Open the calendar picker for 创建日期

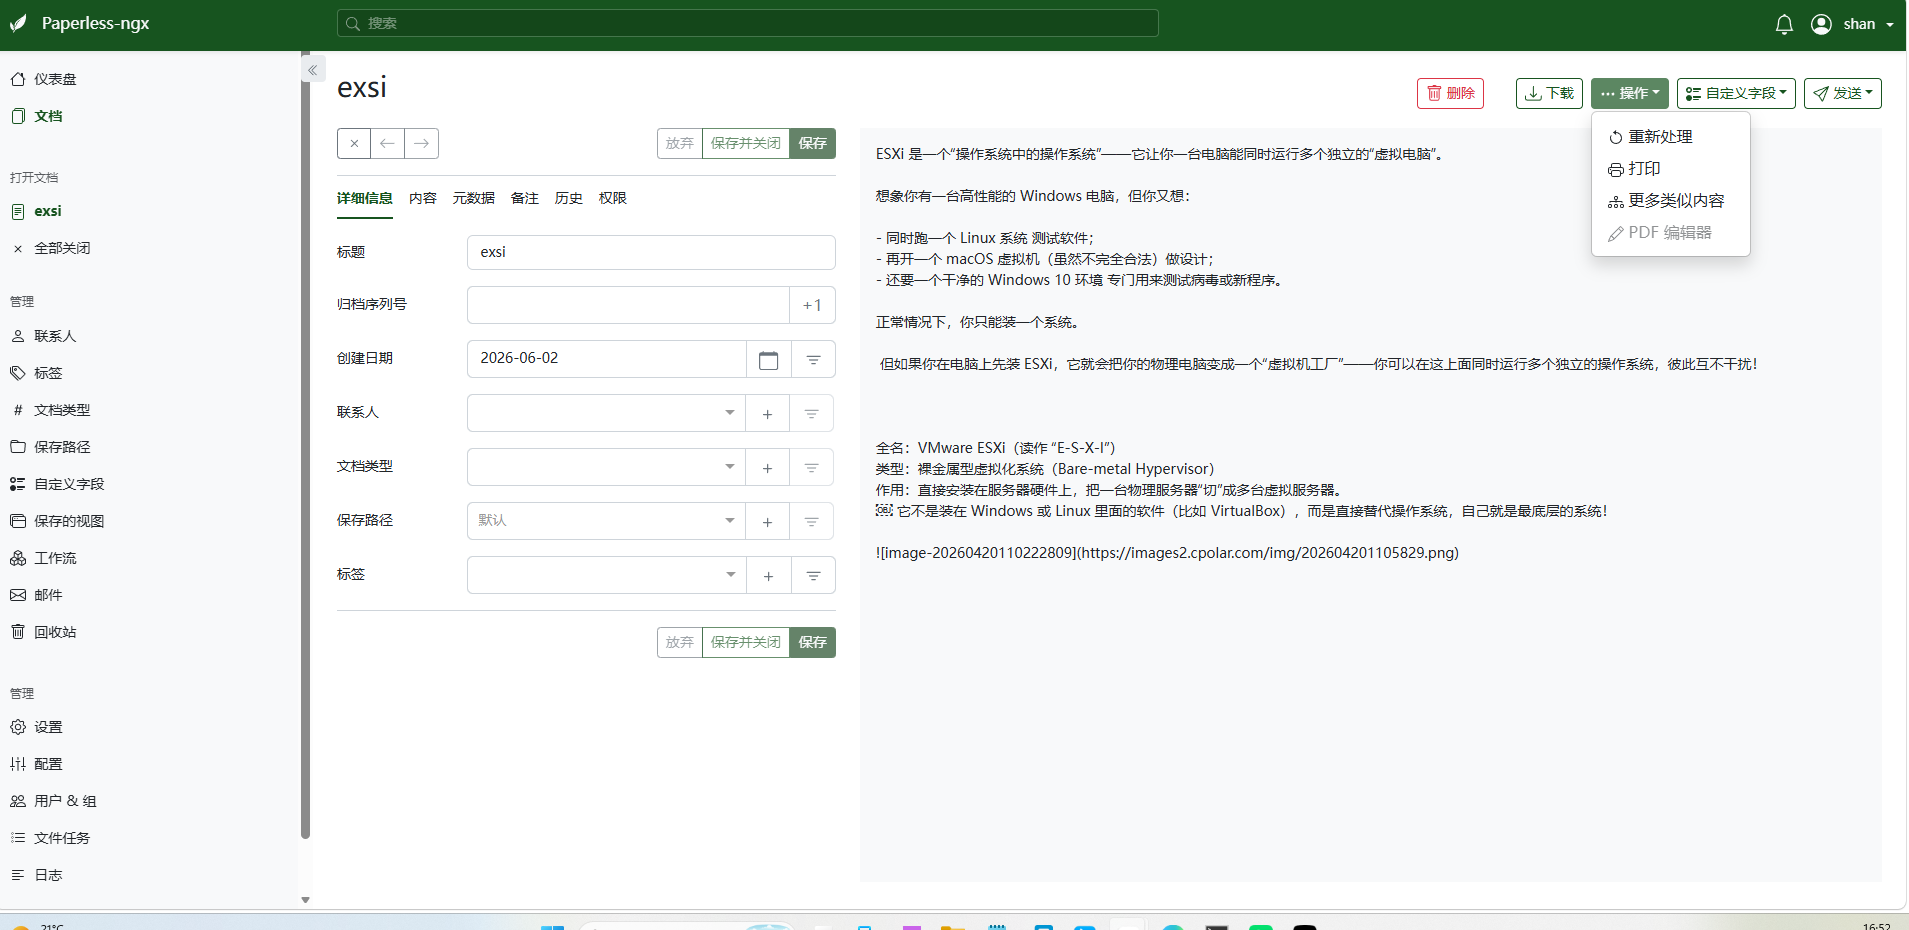768,359
